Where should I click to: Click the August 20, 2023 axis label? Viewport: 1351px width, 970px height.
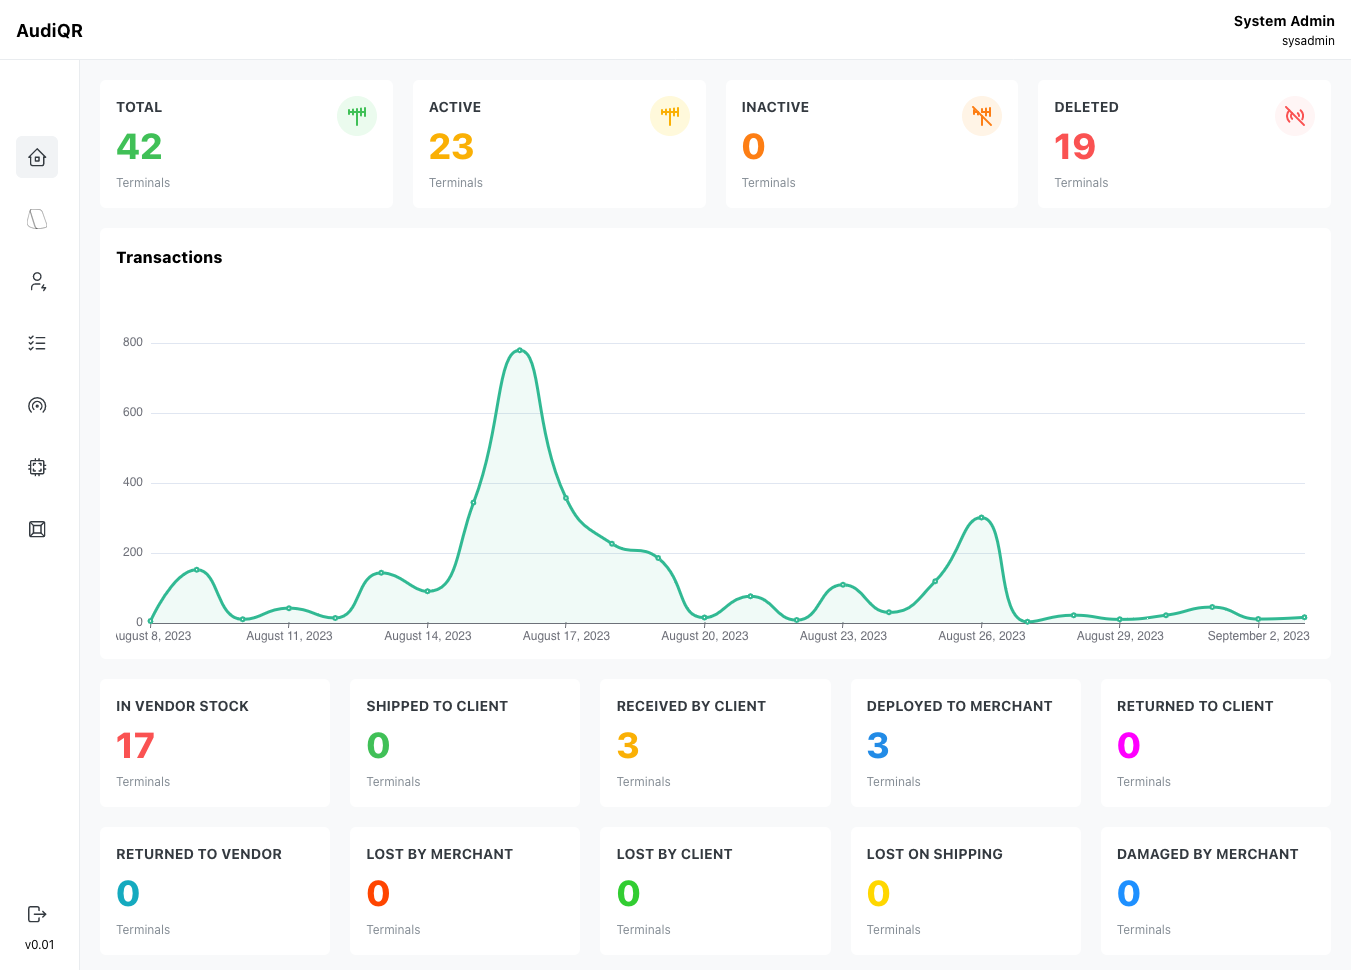tap(705, 636)
